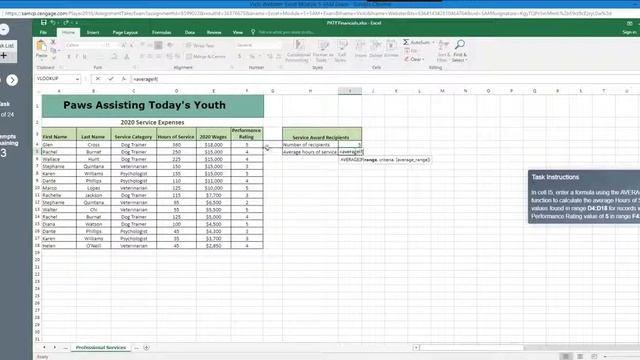The height and width of the screenshot is (360, 640).
Task: Toggle Wrap Text
Action: 200,45
